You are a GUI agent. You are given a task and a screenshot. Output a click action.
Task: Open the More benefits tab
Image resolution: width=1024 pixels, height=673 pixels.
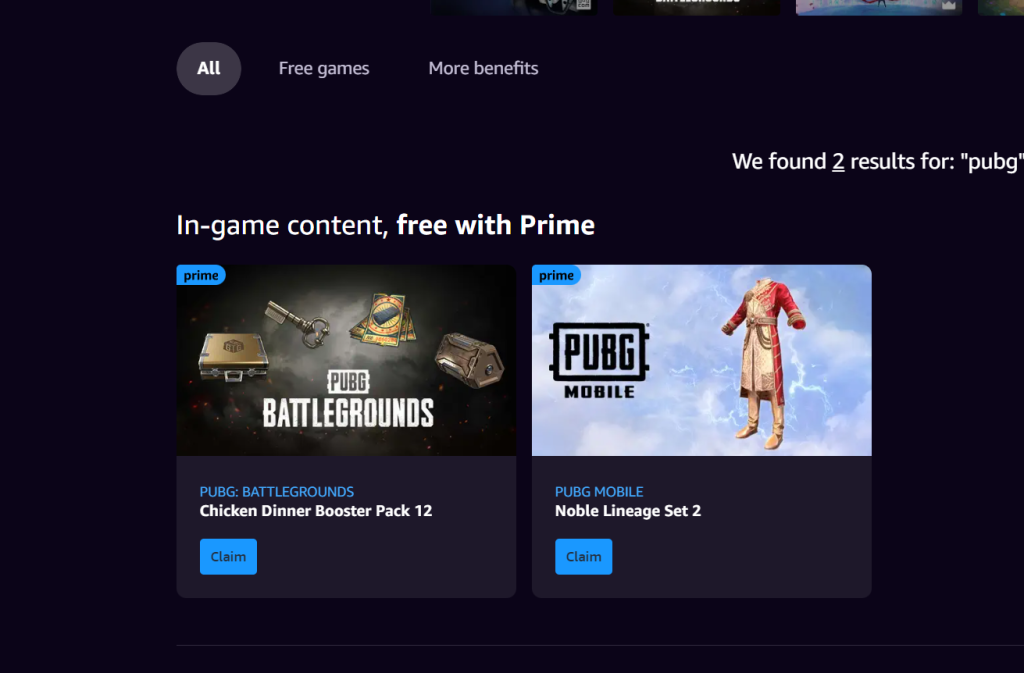coord(483,69)
